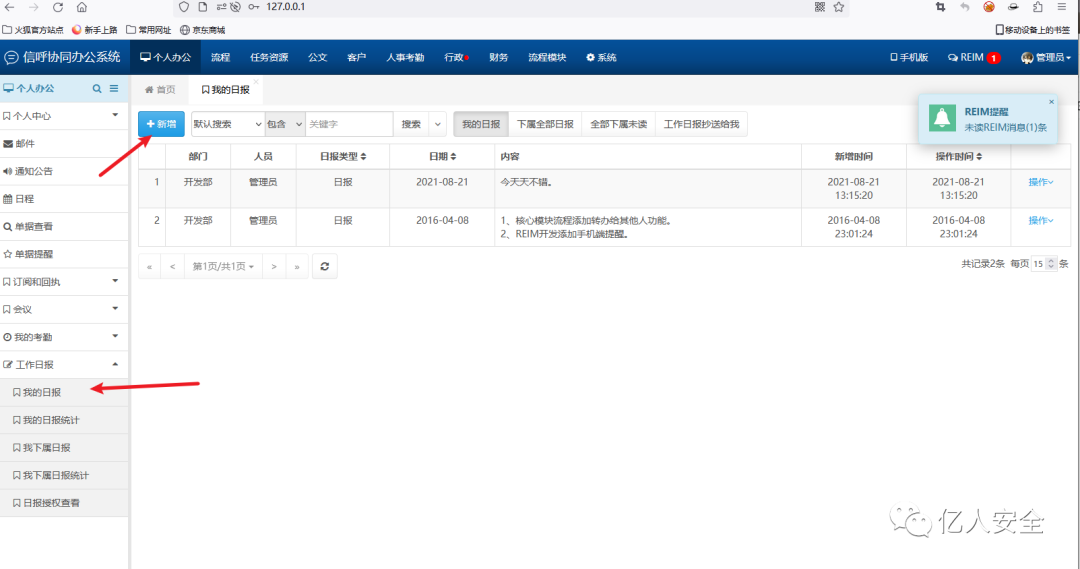Open the 系统 gear settings menu
The height and width of the screenshot is (569, 1080).
tap(601, 58)
